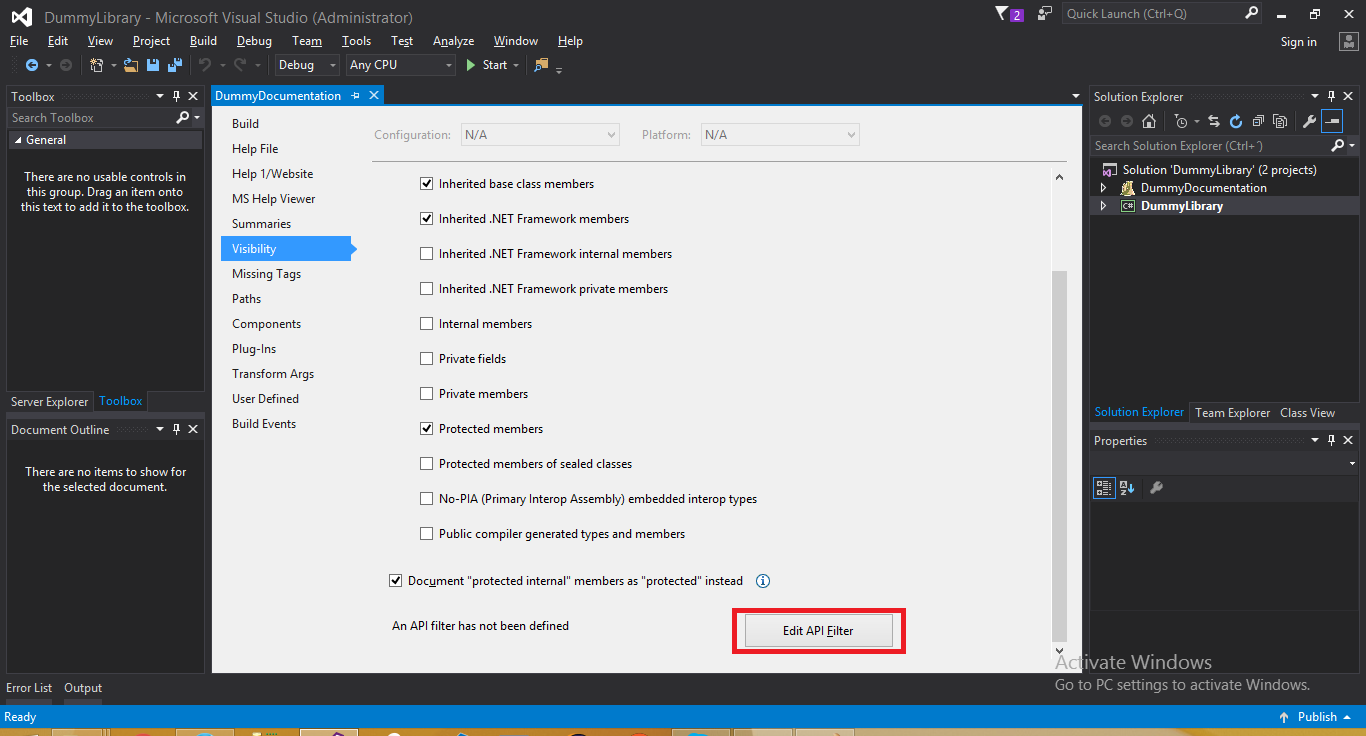Click the search icon in Toolbox search box
The width and height of the screenshot is (1366, 736).
click(x=182, y=118)
